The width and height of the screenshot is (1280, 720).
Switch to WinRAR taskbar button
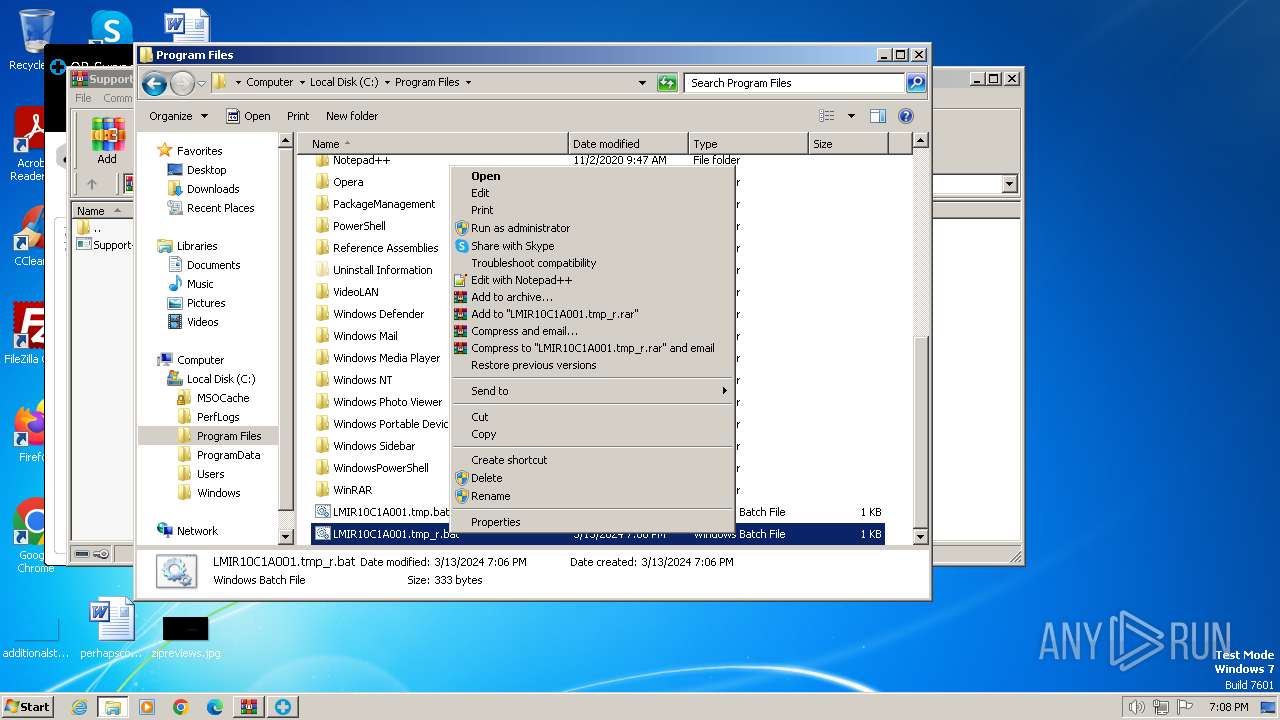point(248,707)
